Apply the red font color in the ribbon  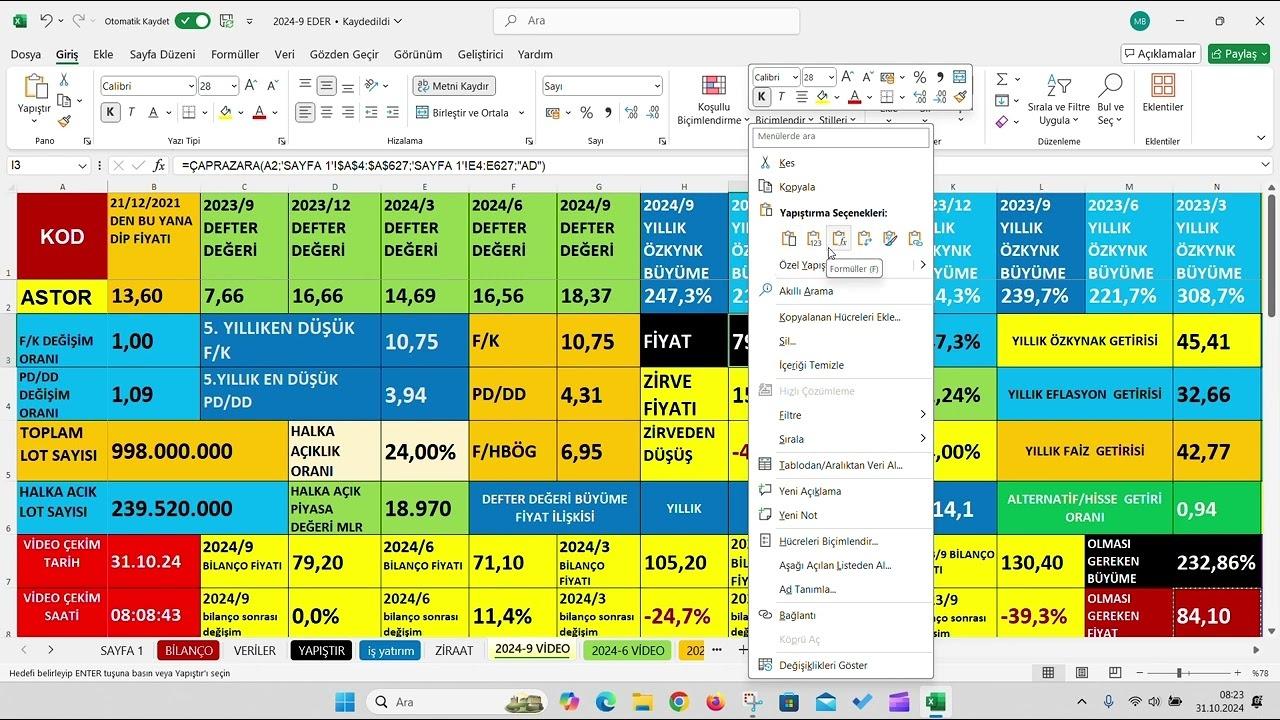tap(259, 112)
